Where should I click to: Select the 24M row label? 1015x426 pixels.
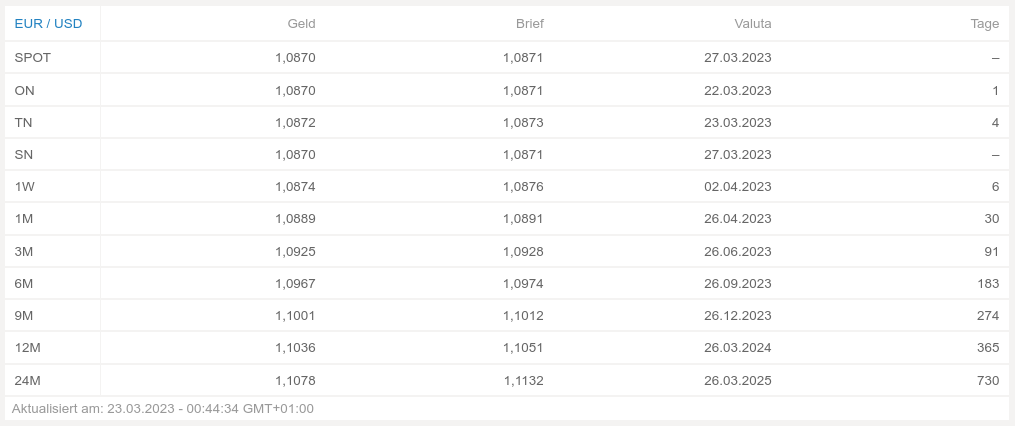point(28,380)
